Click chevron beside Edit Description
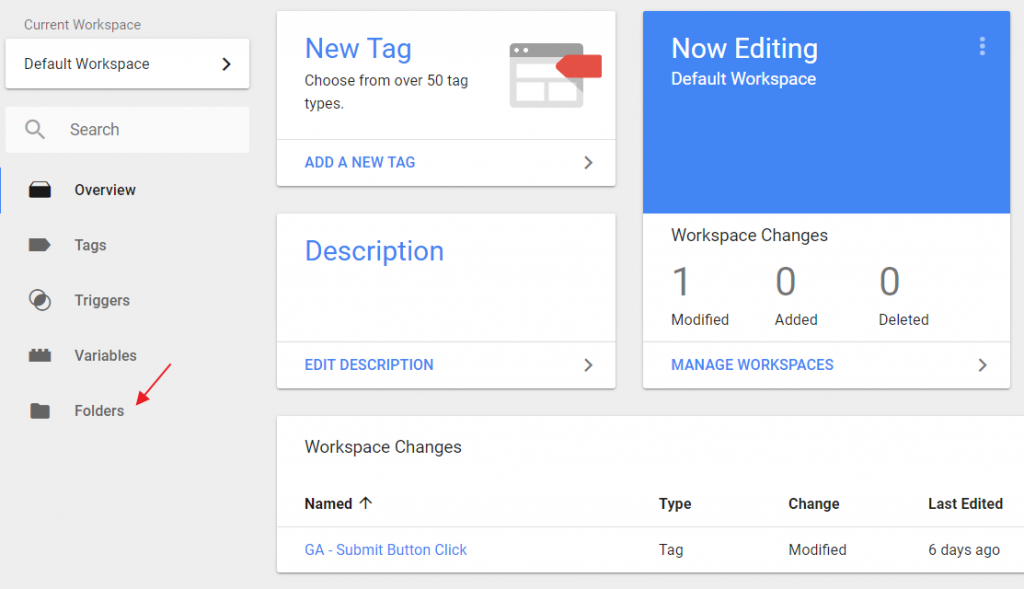Screen dimensions: 1024x589 [588, 365]
